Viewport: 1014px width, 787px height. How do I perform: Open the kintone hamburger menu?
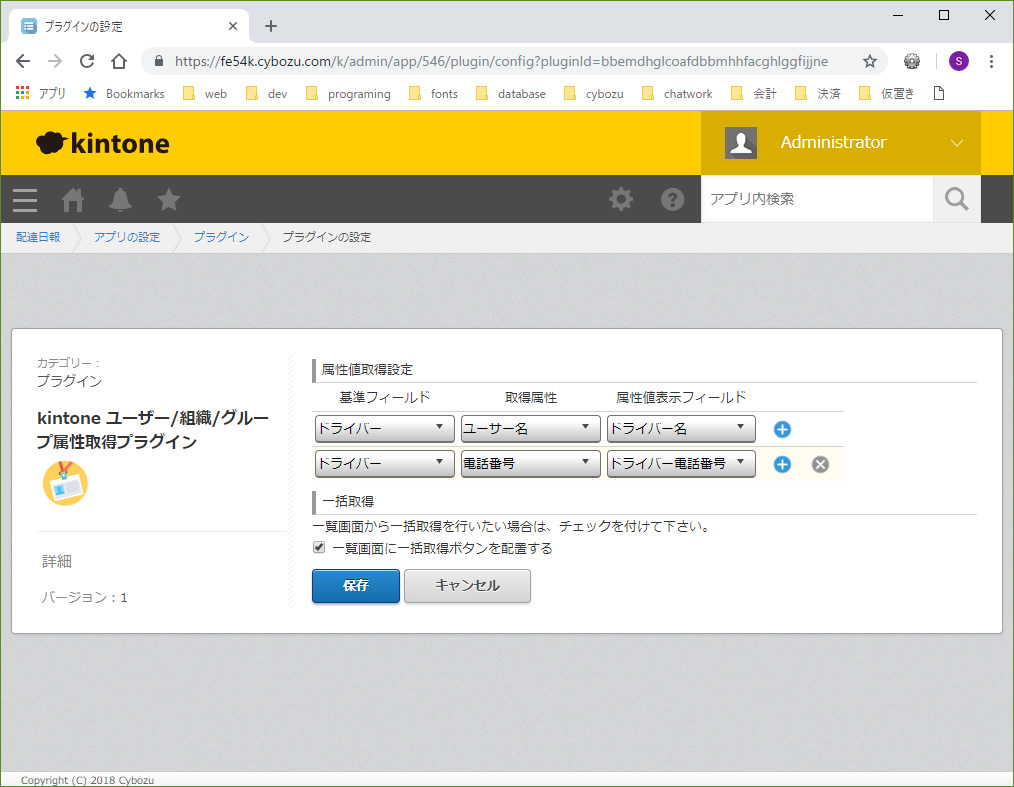click(x=25, y=200)
